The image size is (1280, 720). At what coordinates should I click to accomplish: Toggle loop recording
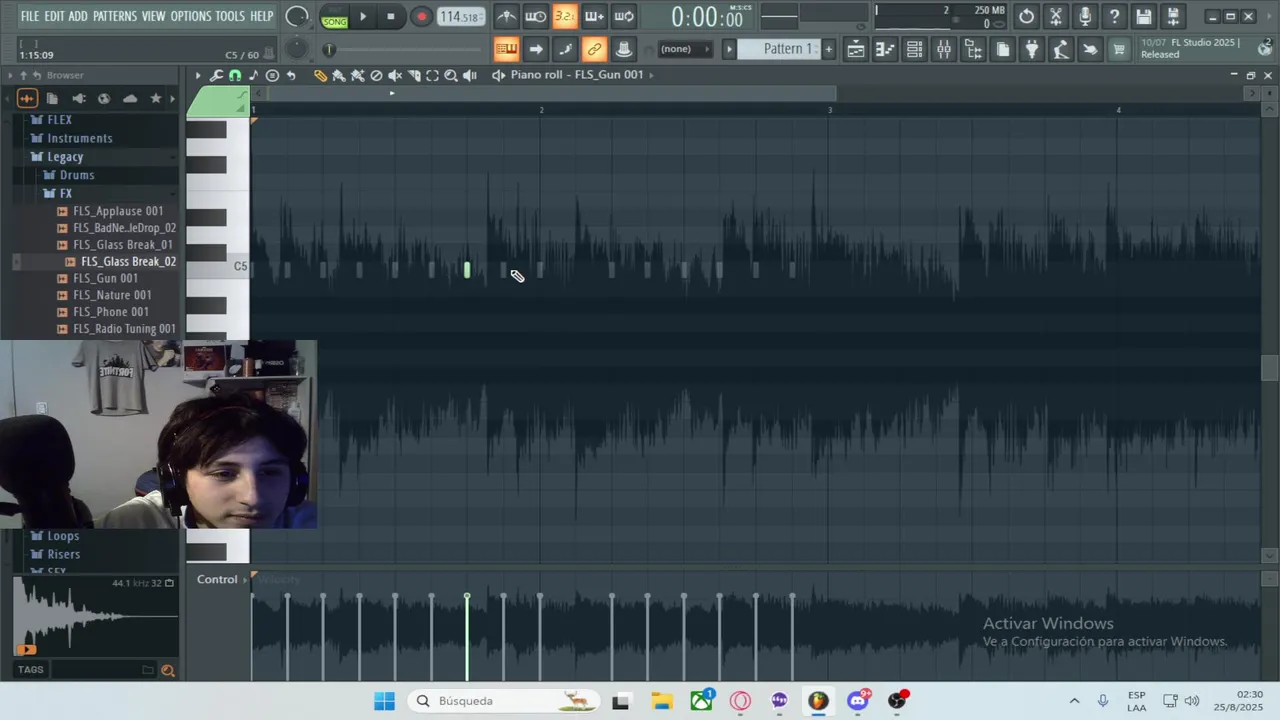(624, 16)
